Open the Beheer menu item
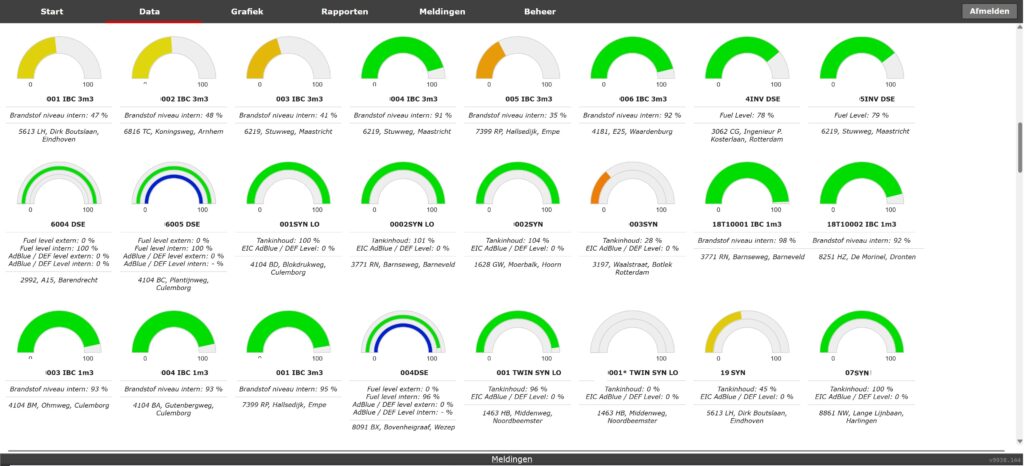The width and height of the screenshot is (1024, 466). tap(540, 11)
